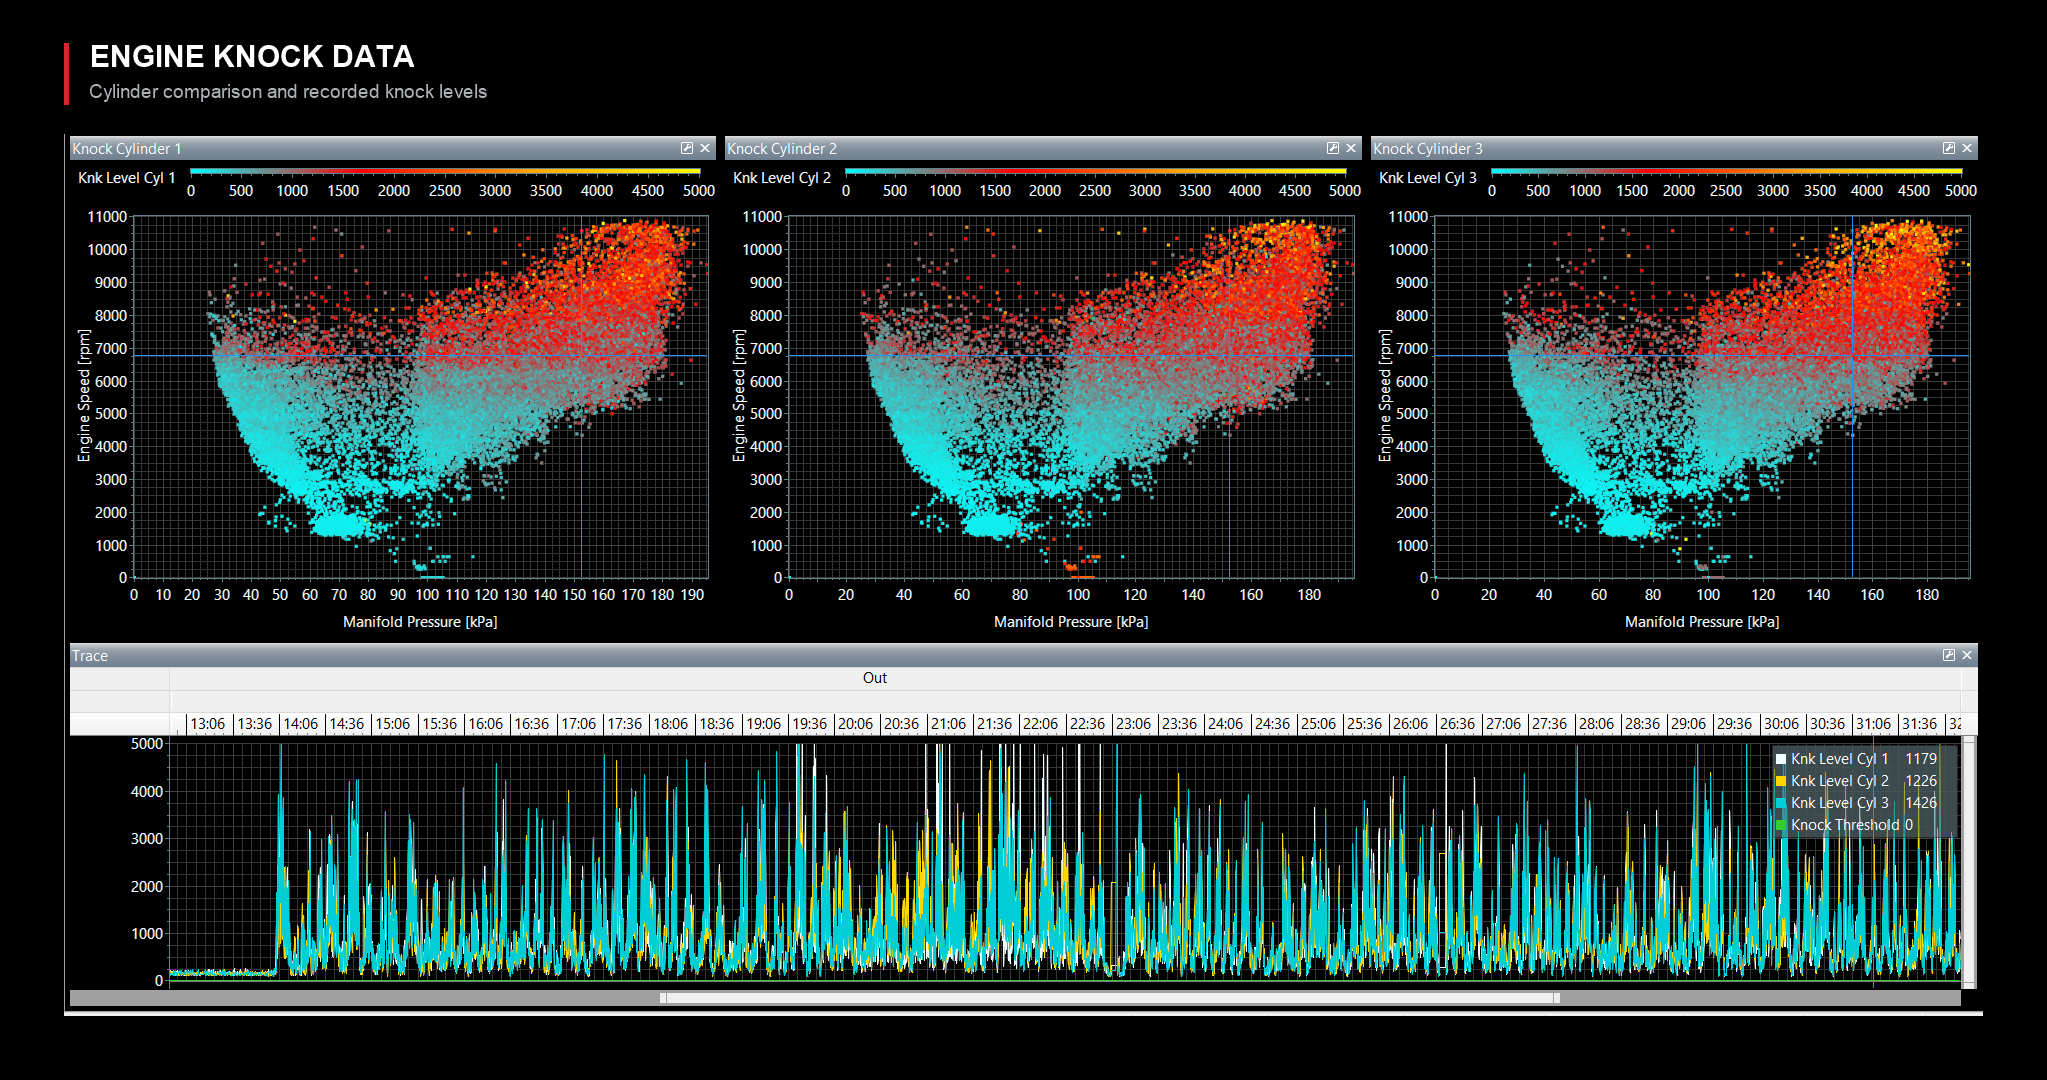Click Knk Level Cyl 2 scale label in scatter panel

[782, 178]
